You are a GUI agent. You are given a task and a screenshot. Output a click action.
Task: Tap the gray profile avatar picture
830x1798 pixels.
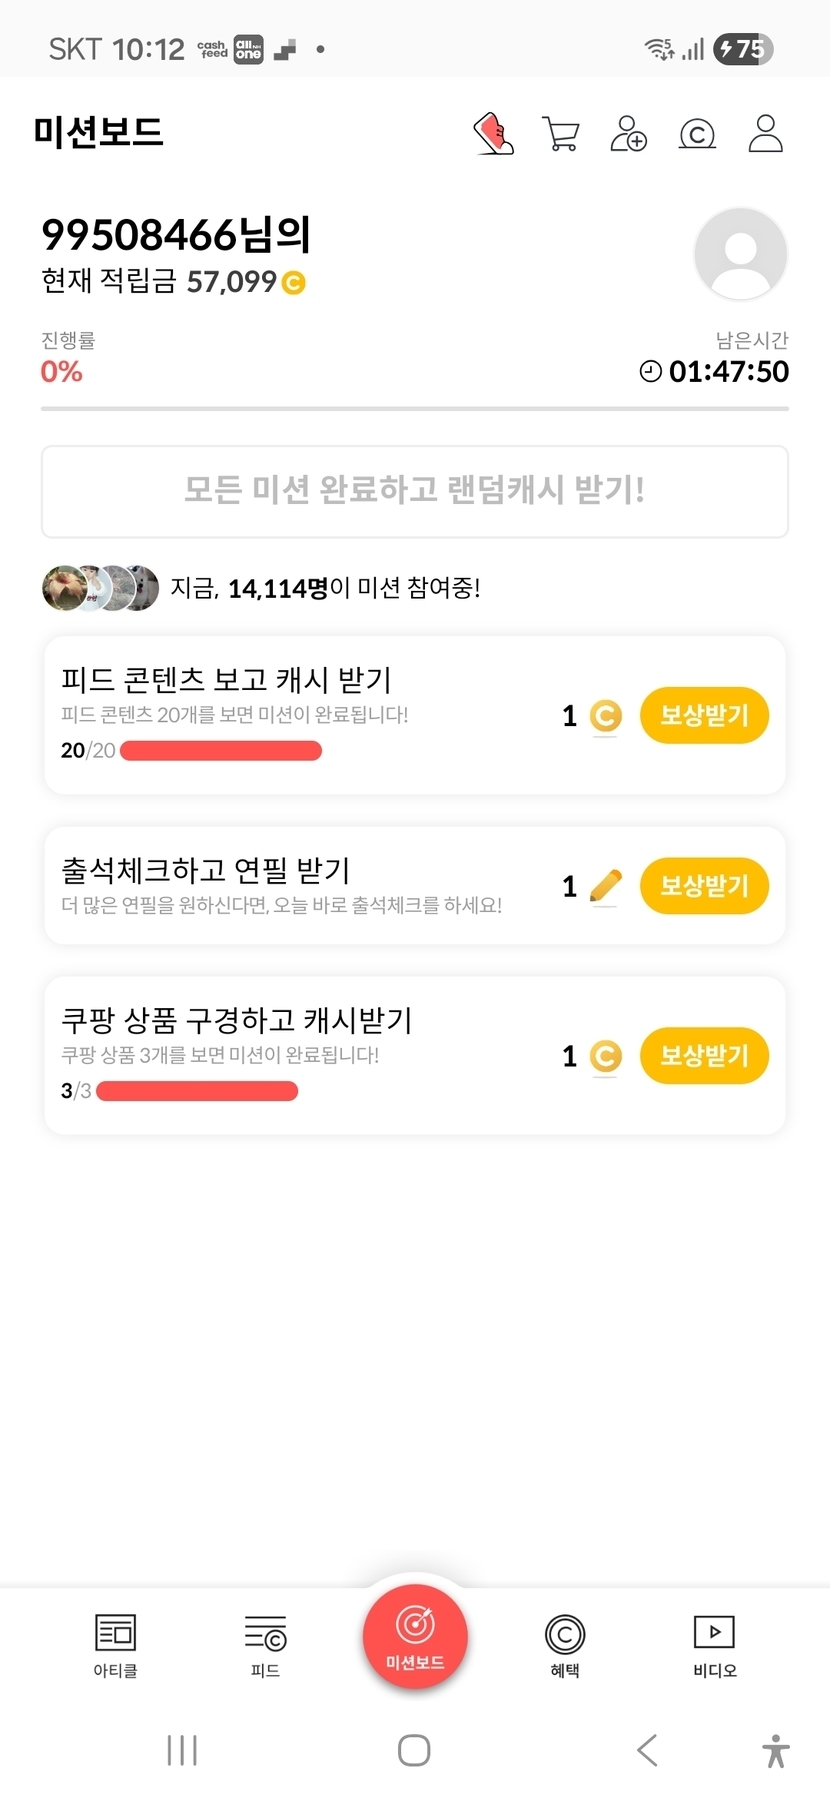pos(740,254)
